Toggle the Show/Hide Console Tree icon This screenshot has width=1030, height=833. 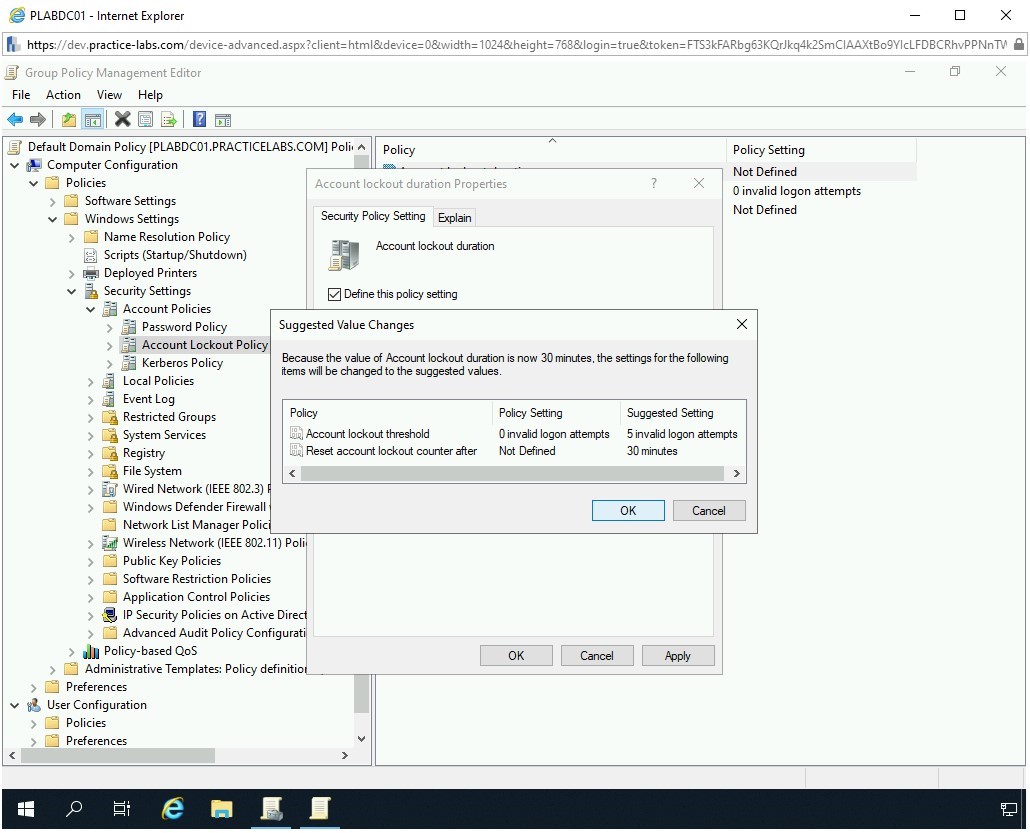coord(92,120)
